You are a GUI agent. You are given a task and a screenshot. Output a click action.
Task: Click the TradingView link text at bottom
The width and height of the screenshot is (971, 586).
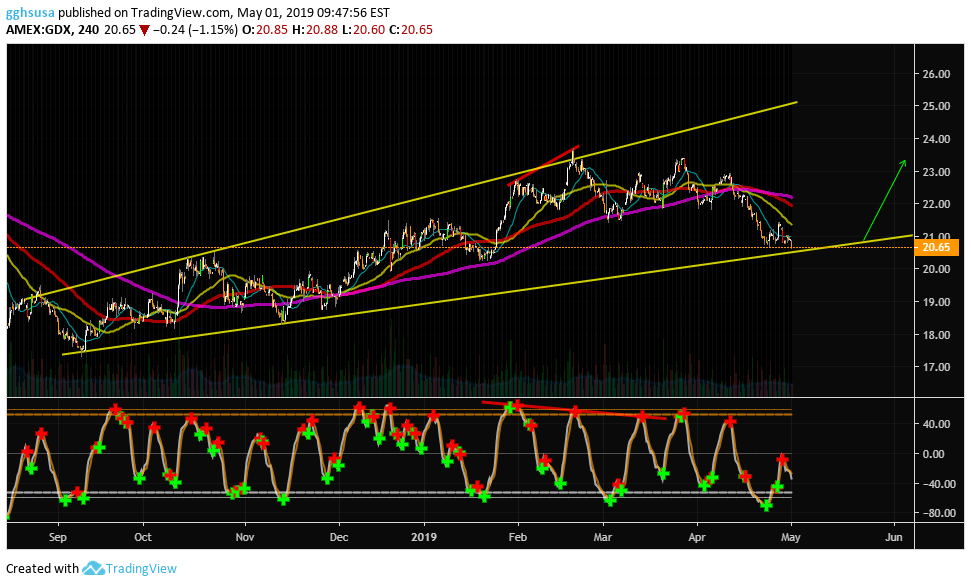(x=141, y=568)
